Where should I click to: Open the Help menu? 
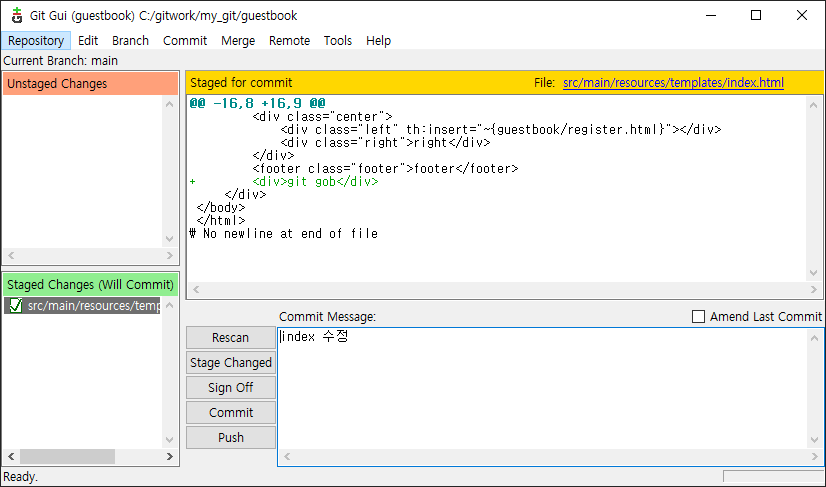[378, 41]
